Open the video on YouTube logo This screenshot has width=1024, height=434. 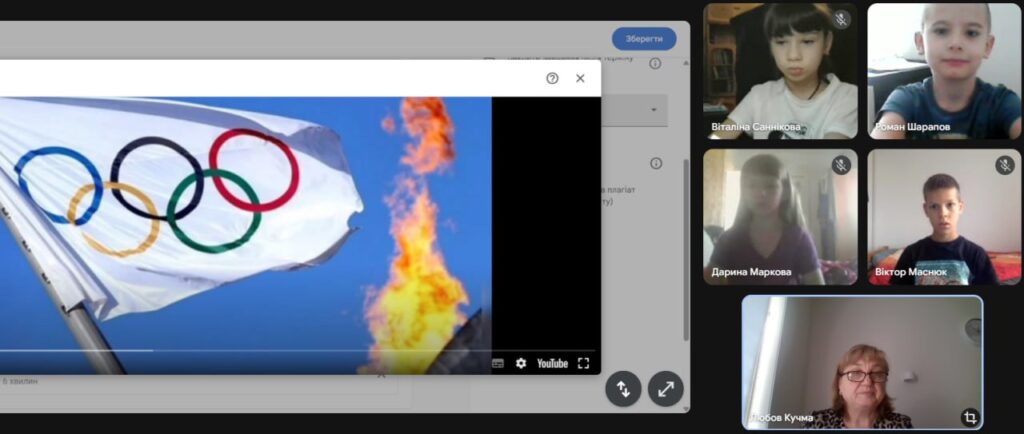click(552, 364)
